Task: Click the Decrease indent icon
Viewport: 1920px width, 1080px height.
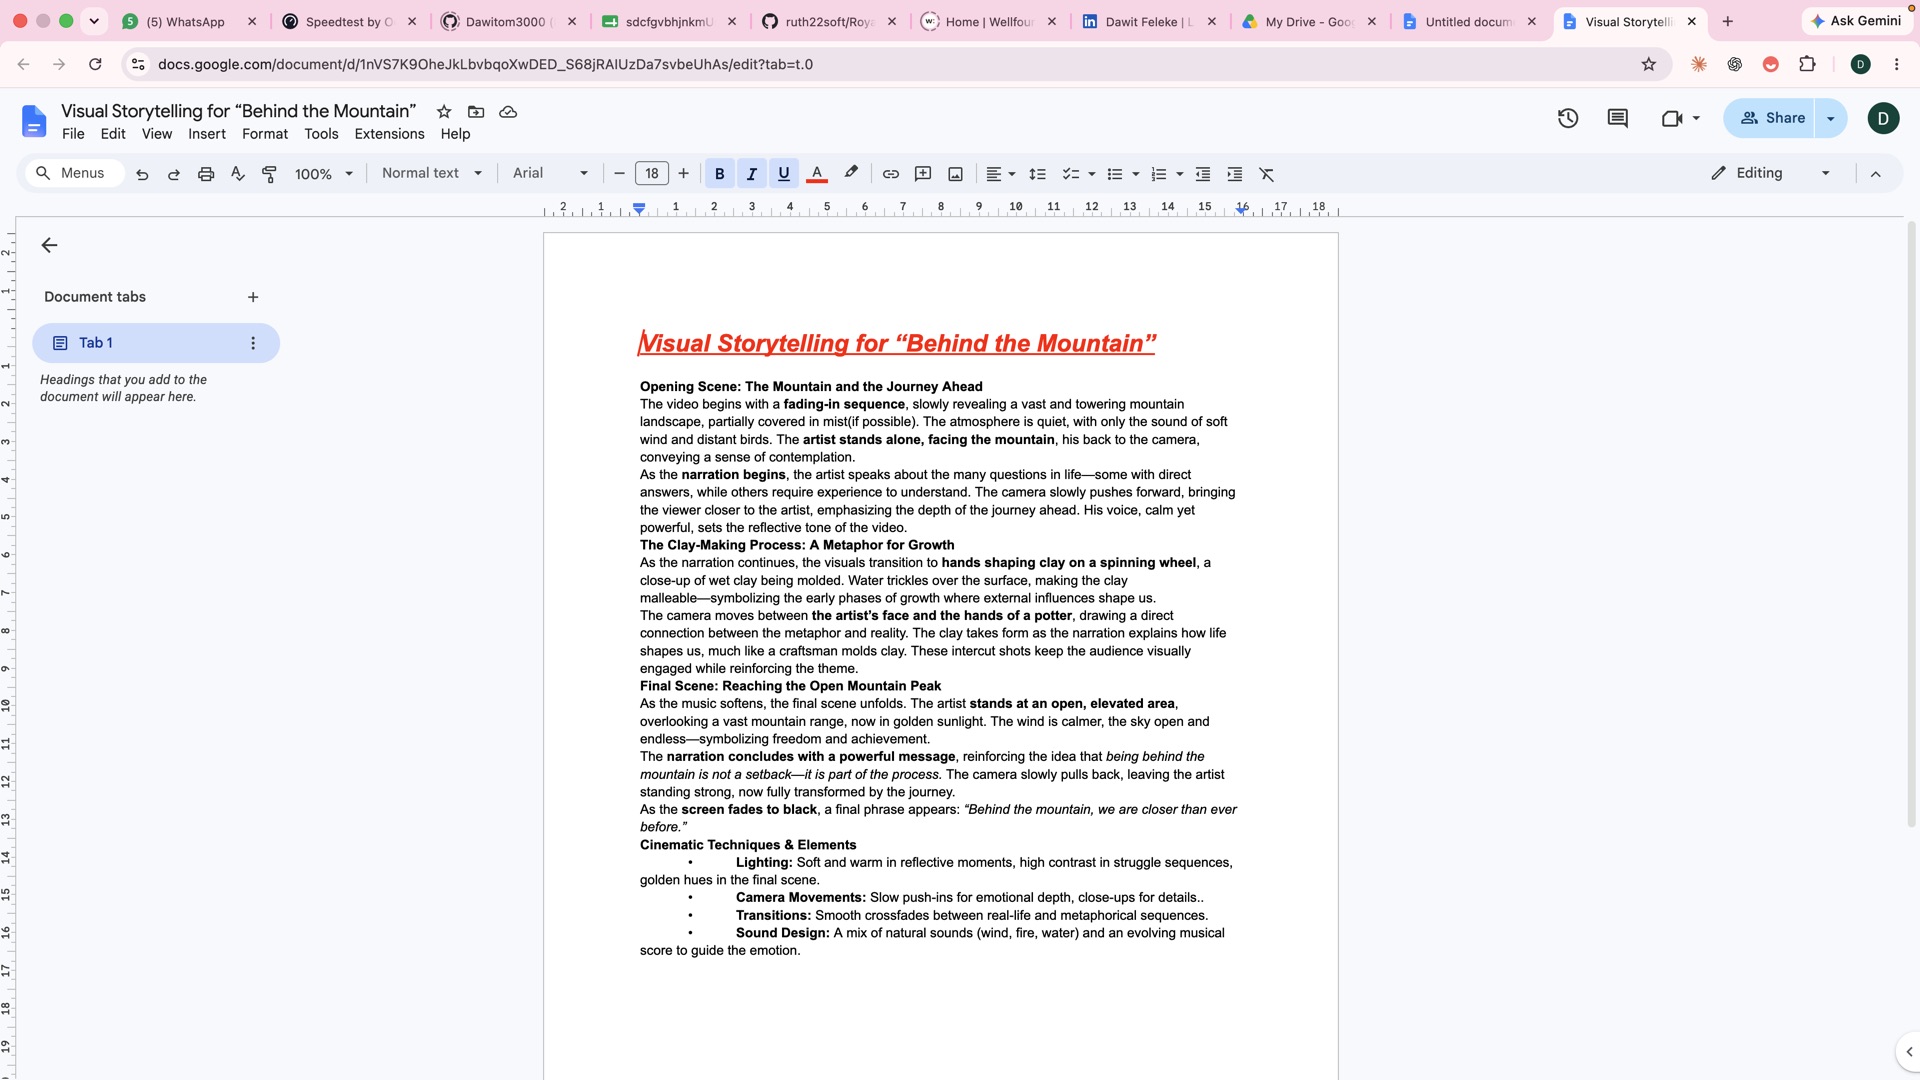Action: pyautogui.click(x=1203, y=174)
